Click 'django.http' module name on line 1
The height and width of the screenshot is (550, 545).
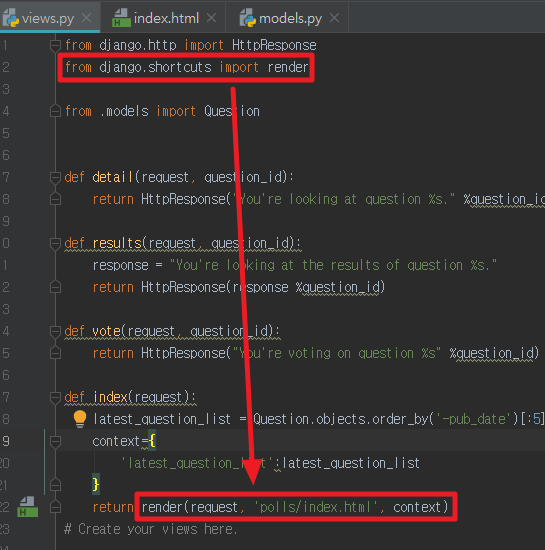tap(137, 45)
